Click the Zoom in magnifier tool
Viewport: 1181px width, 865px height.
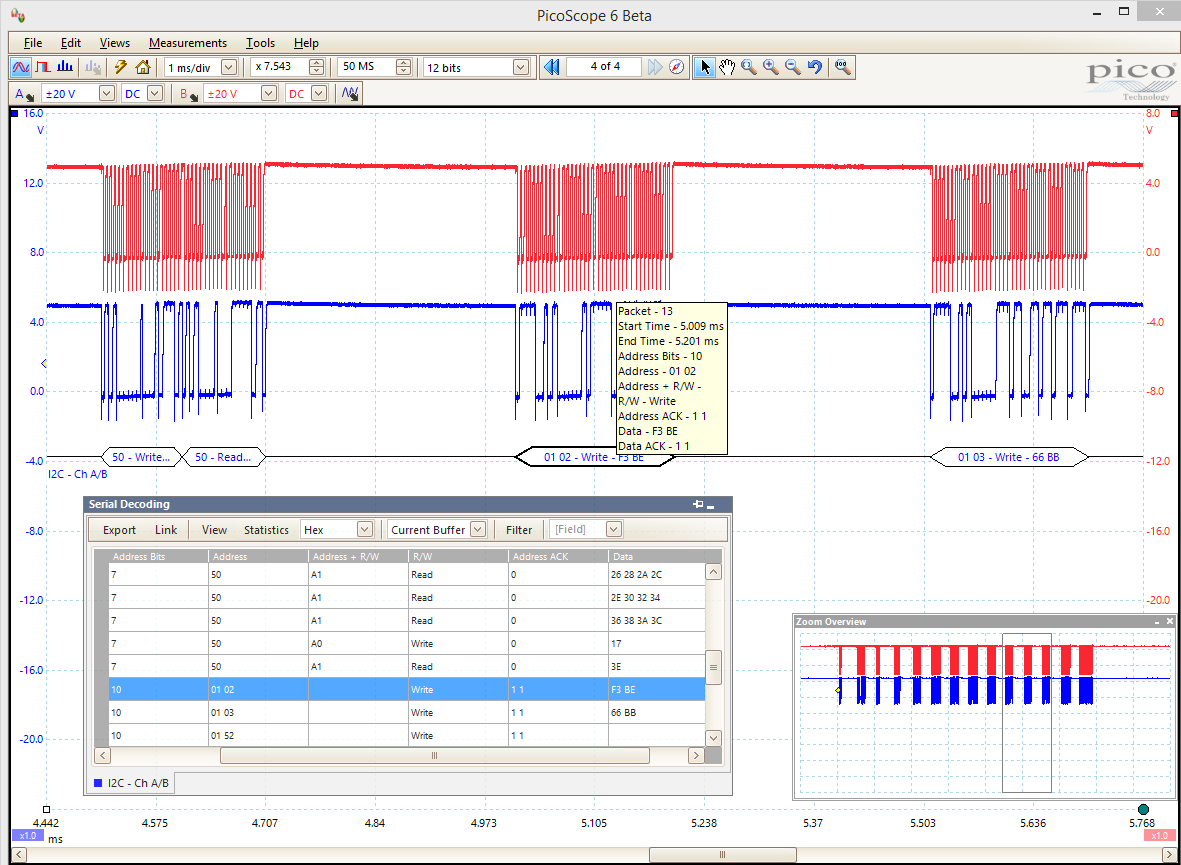[x=771, y=67]
